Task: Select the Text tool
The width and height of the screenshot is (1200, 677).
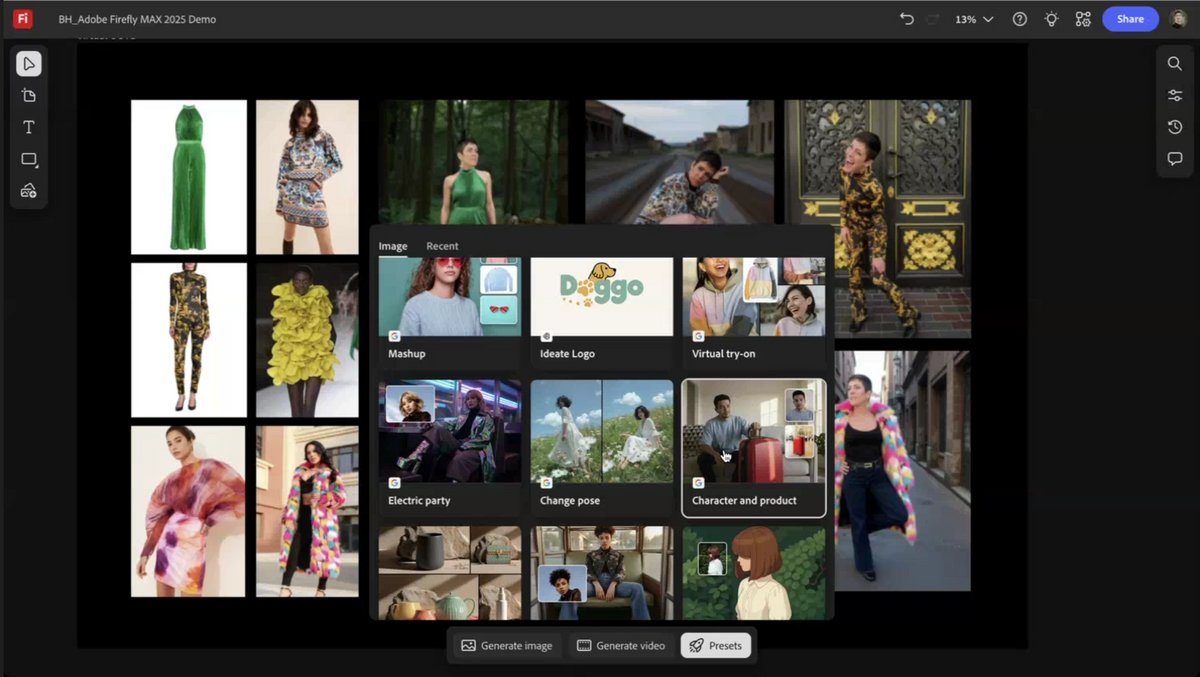Action: [x=29, y=127]
